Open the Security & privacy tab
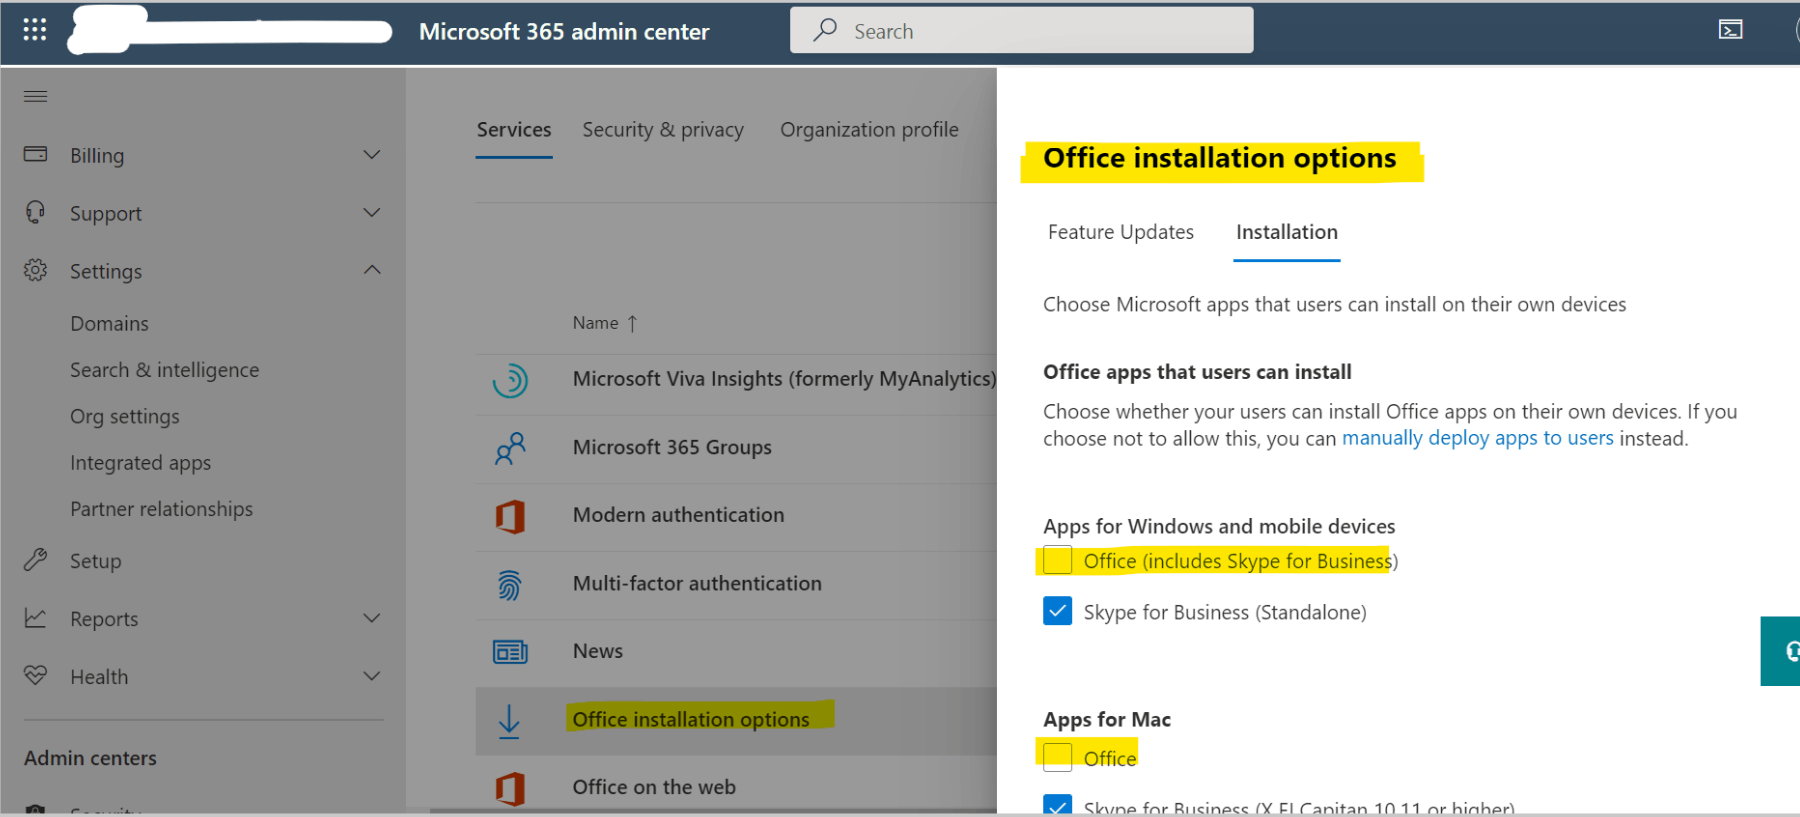The width and height of the screenshot is (1800, 817). [x=663, y=130]
